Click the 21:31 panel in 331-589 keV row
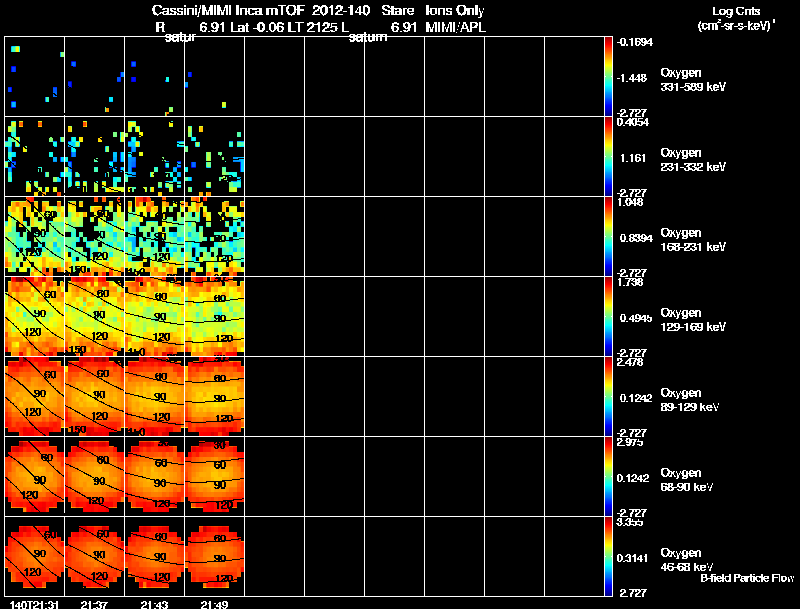The height and width of the screenshot is (609, 800). [x=35, y=76]
